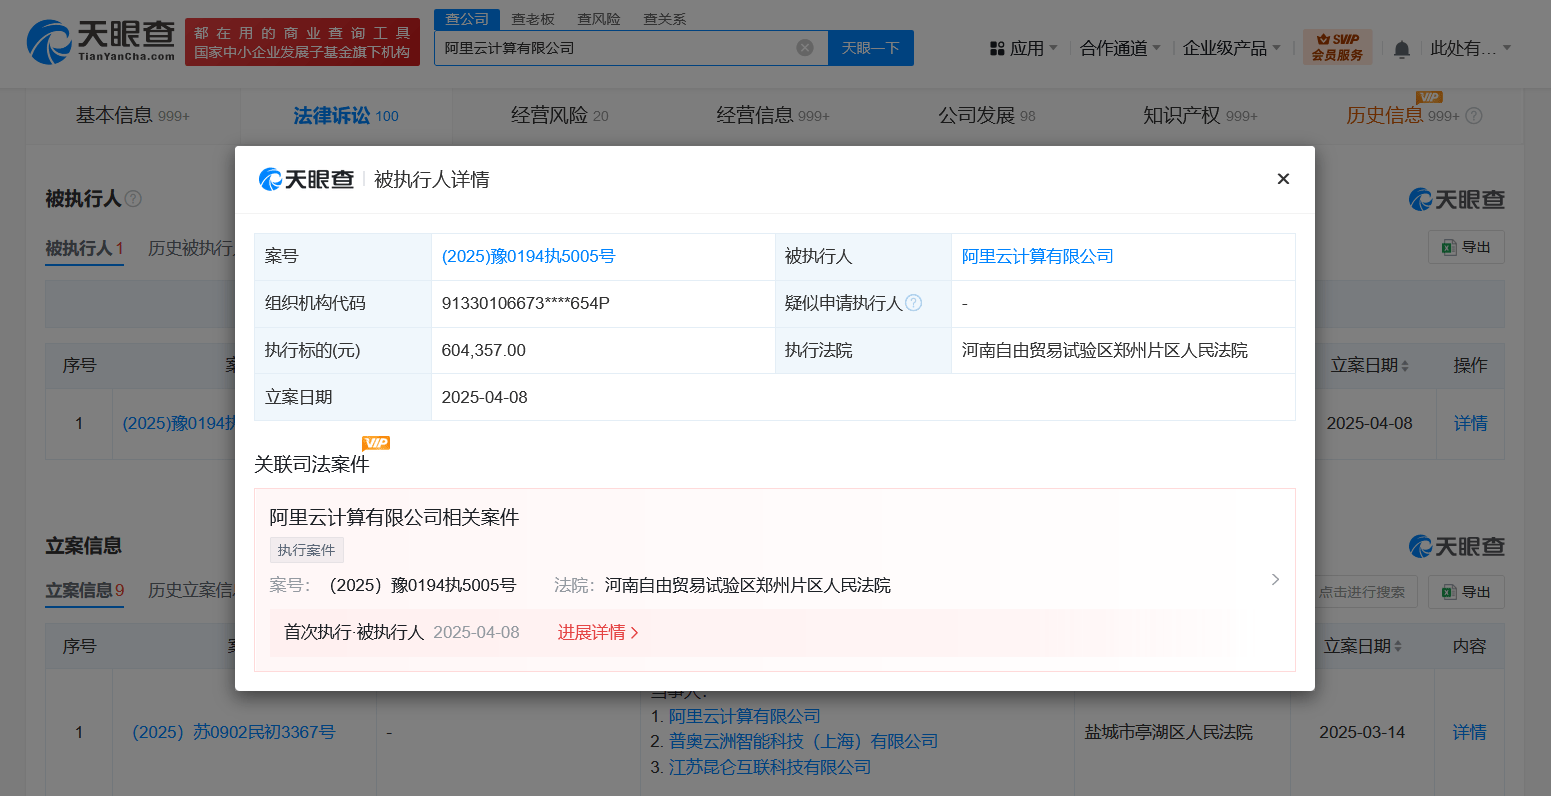Go to the 经营风险 tab
1551x796 pixels.
(560, 116)
